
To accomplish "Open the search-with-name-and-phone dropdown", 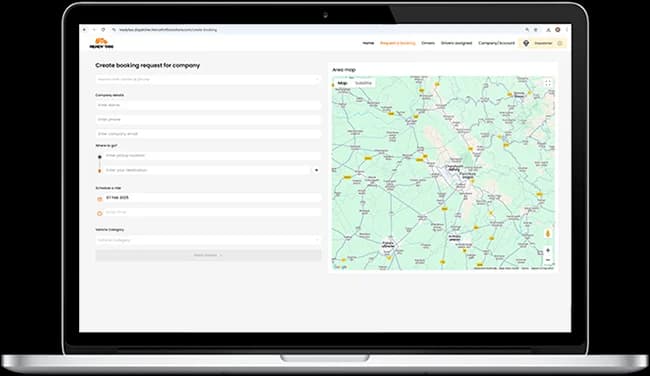I will click(x=208, y=79).
